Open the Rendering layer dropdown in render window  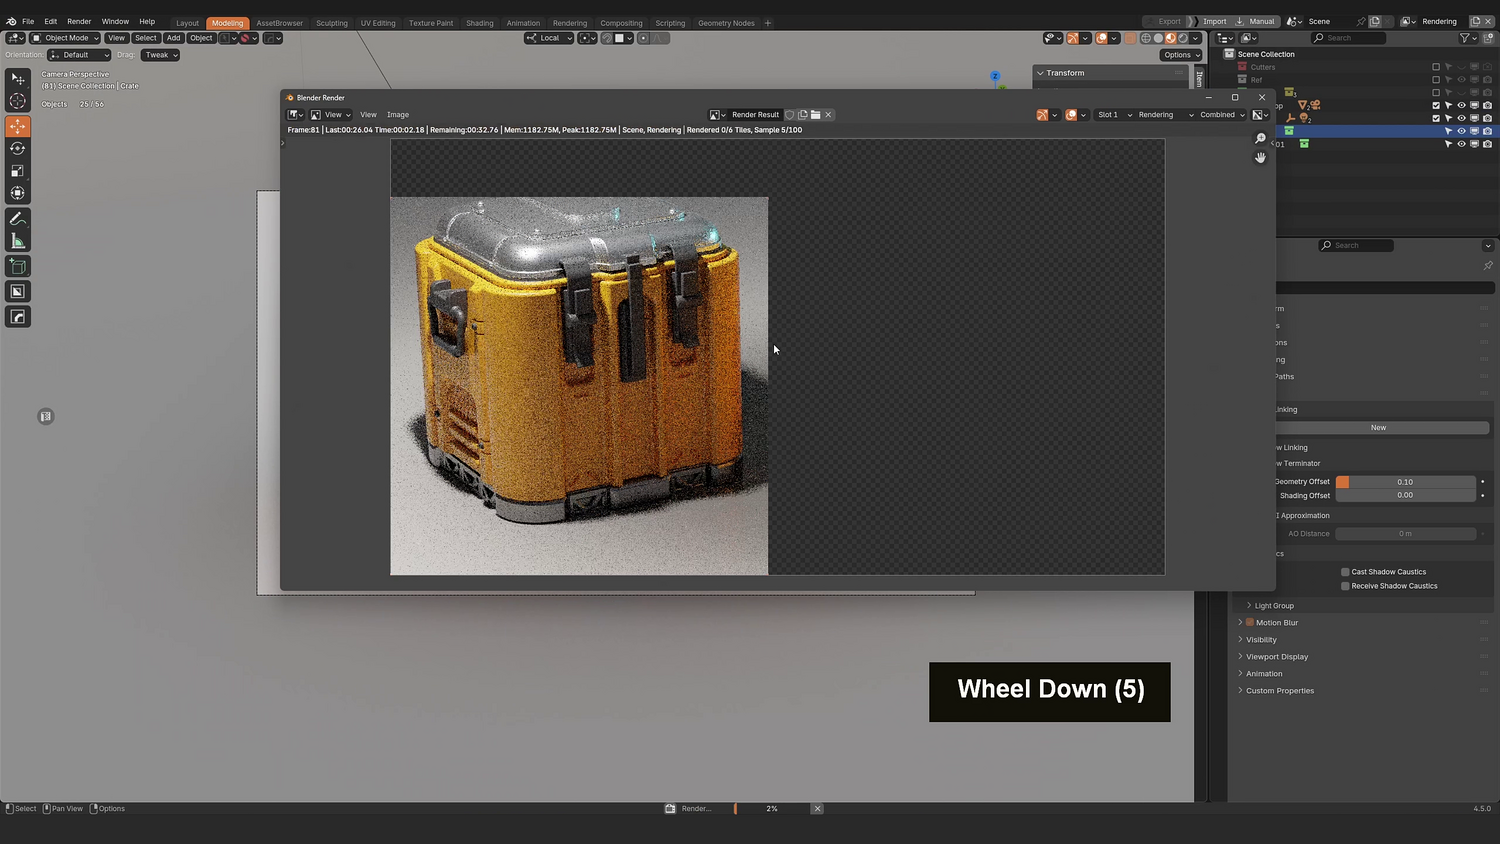click(1165, 115)
